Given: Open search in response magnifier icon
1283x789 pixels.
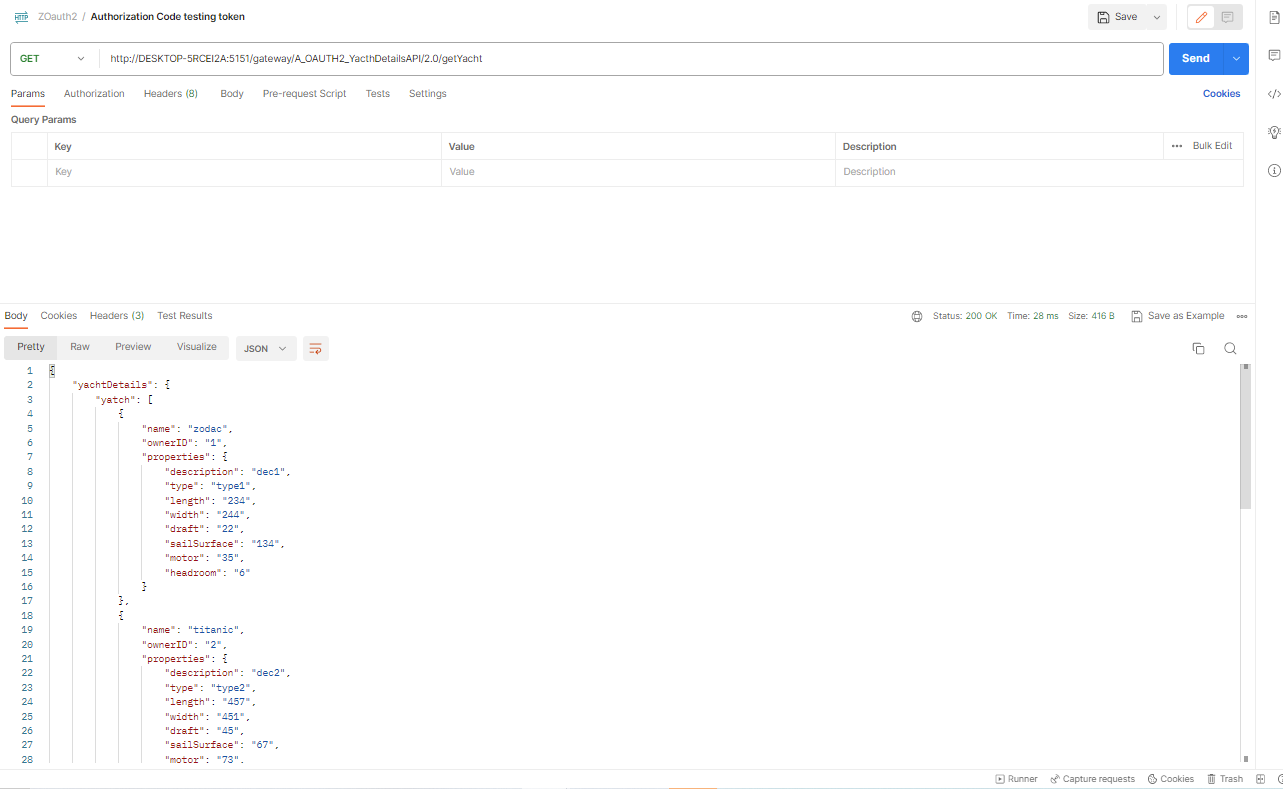Looking at the screenshot, I should point(1230,348).
